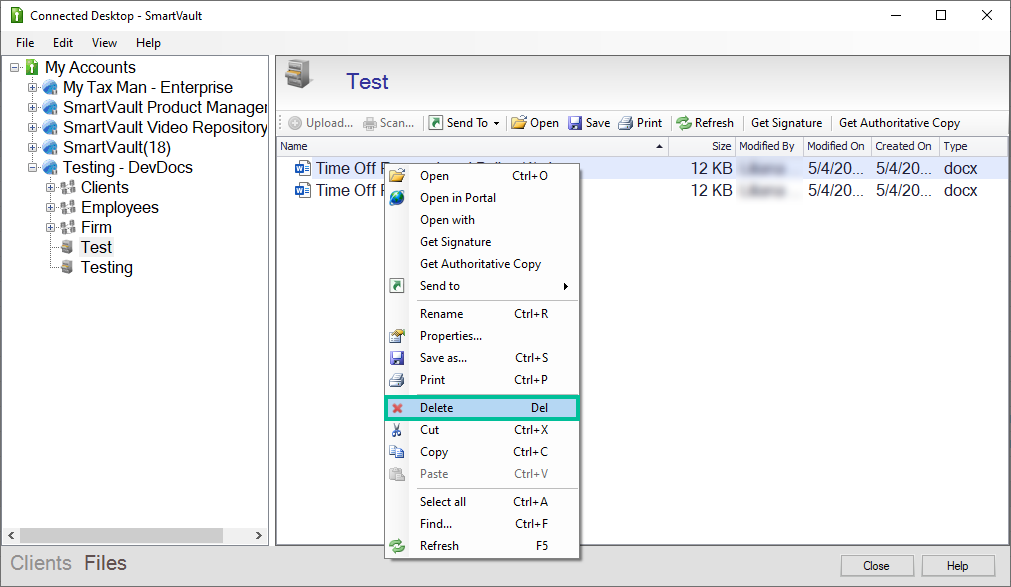Click the Help button at bottom

click(957, 566)
